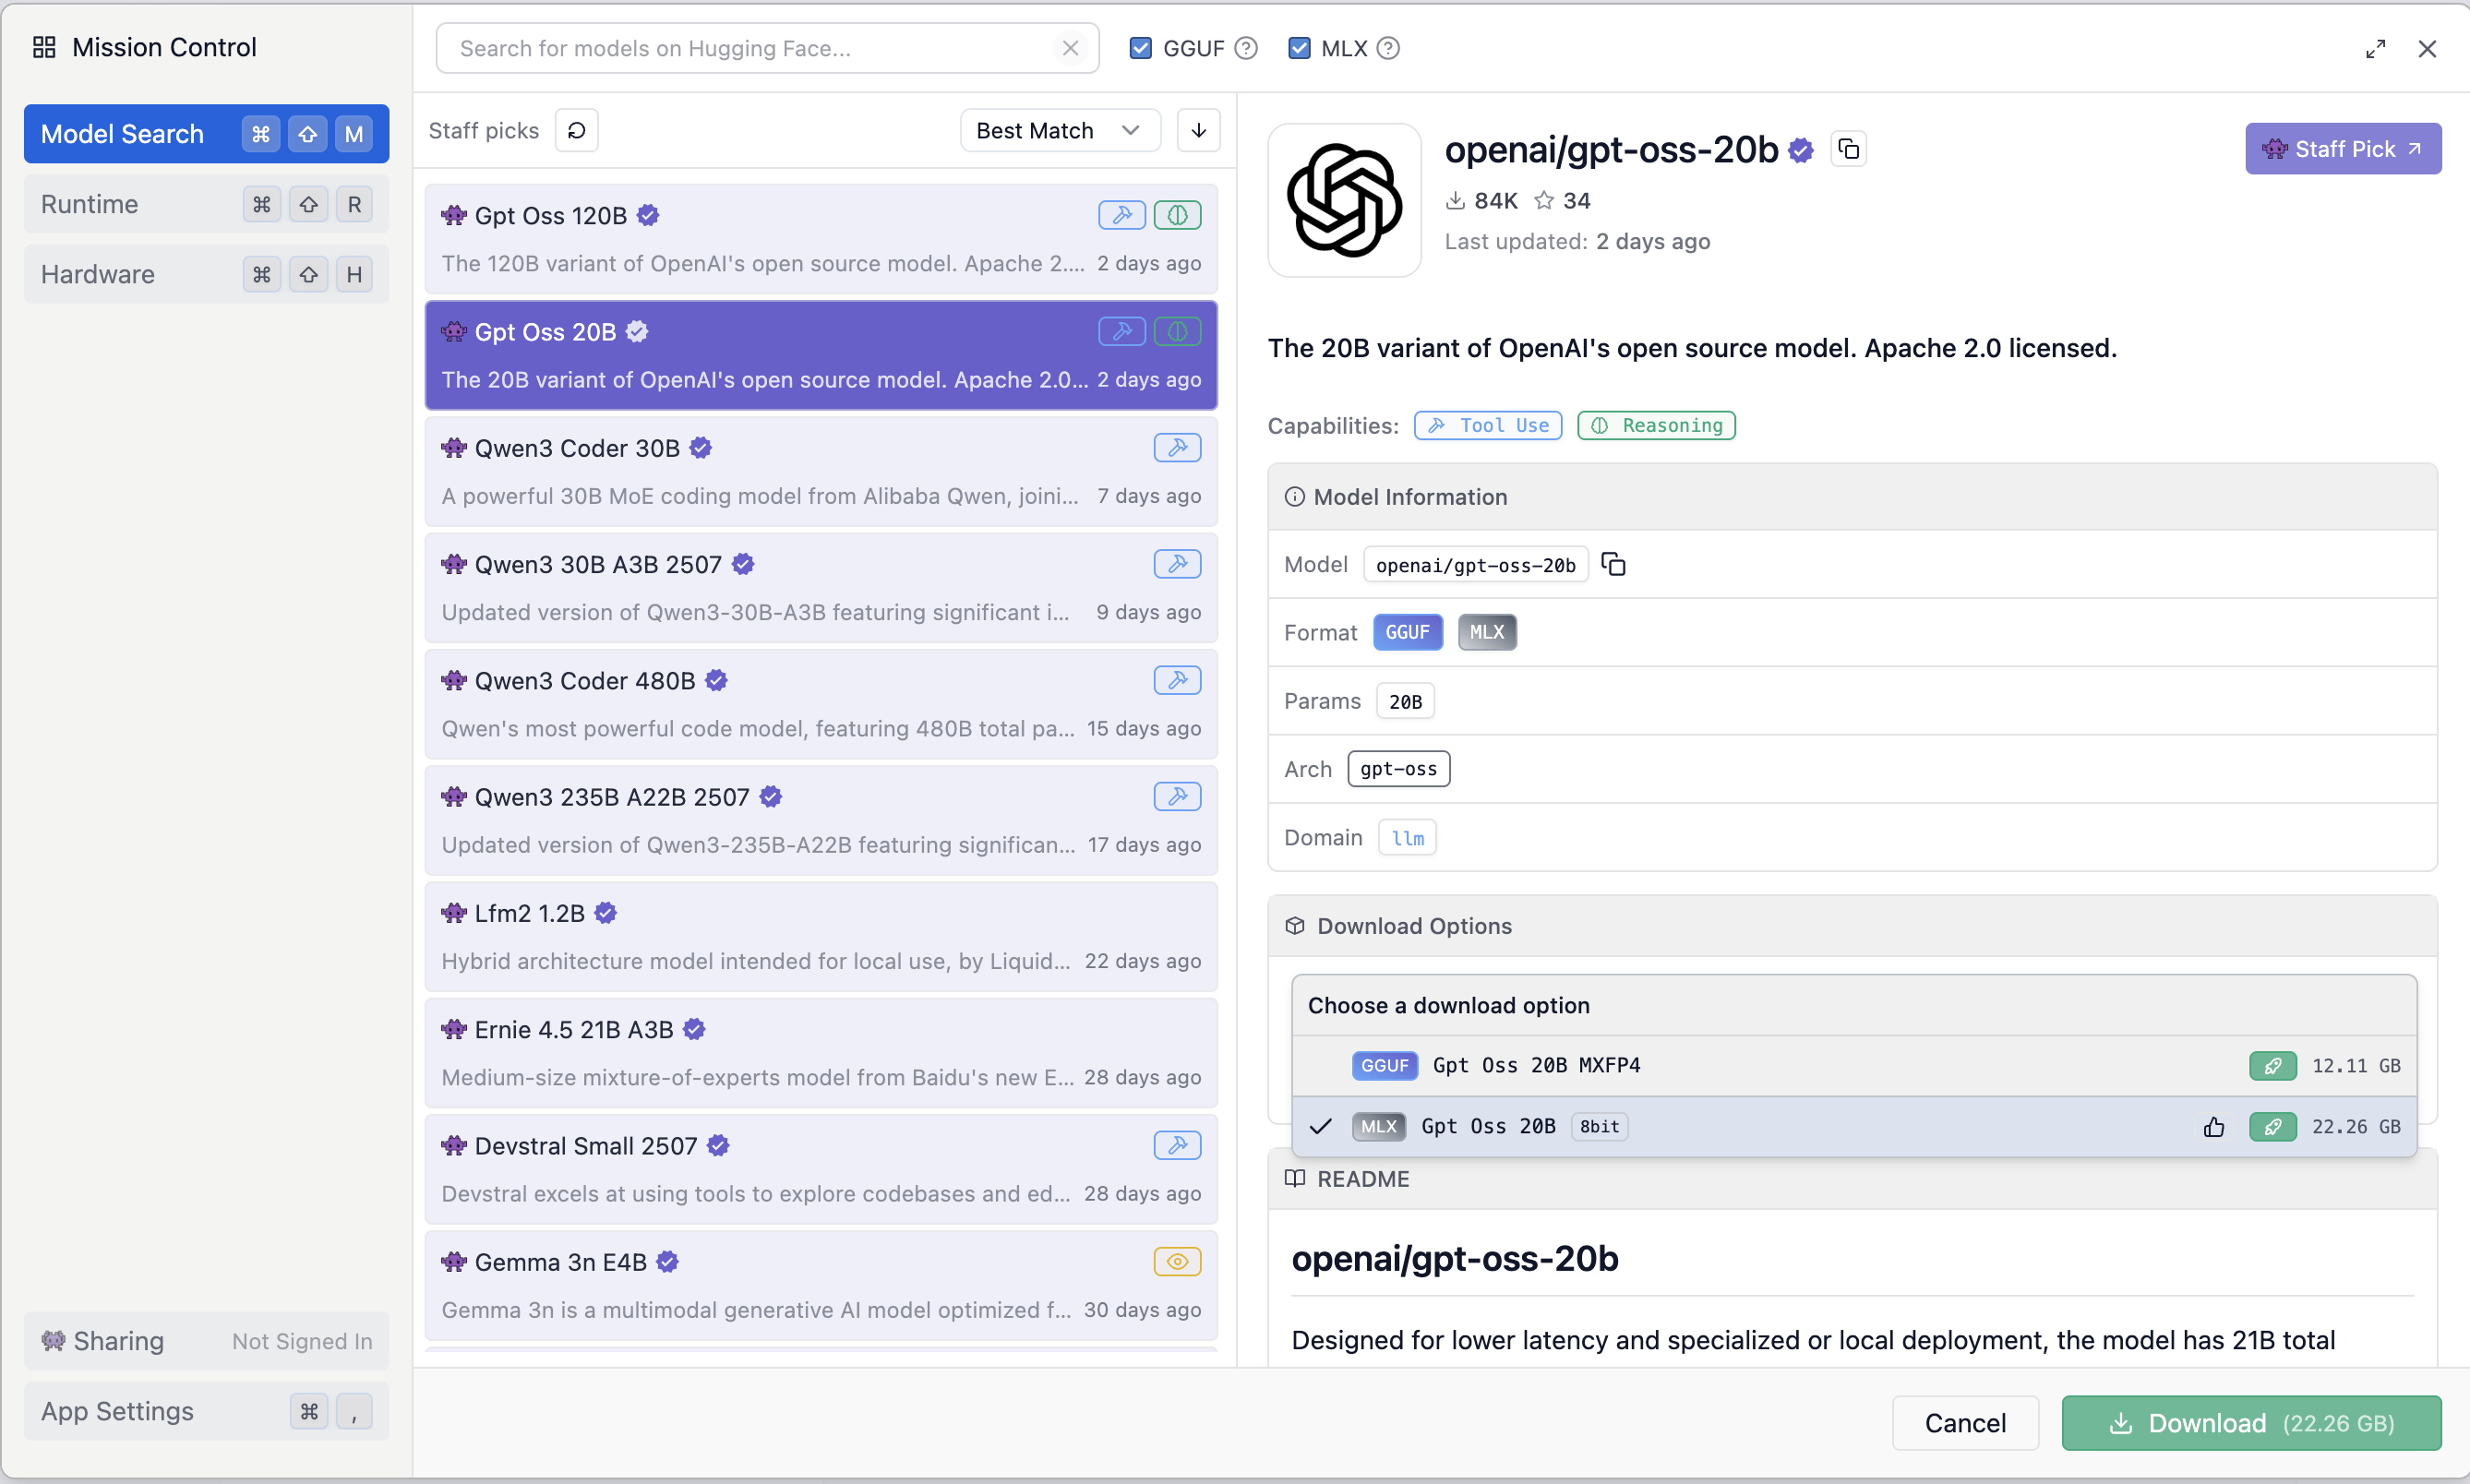Select Qwen3 235B A22B 2507 in the list
This screenshot has width=2470, height=1484.
[820, 820]
